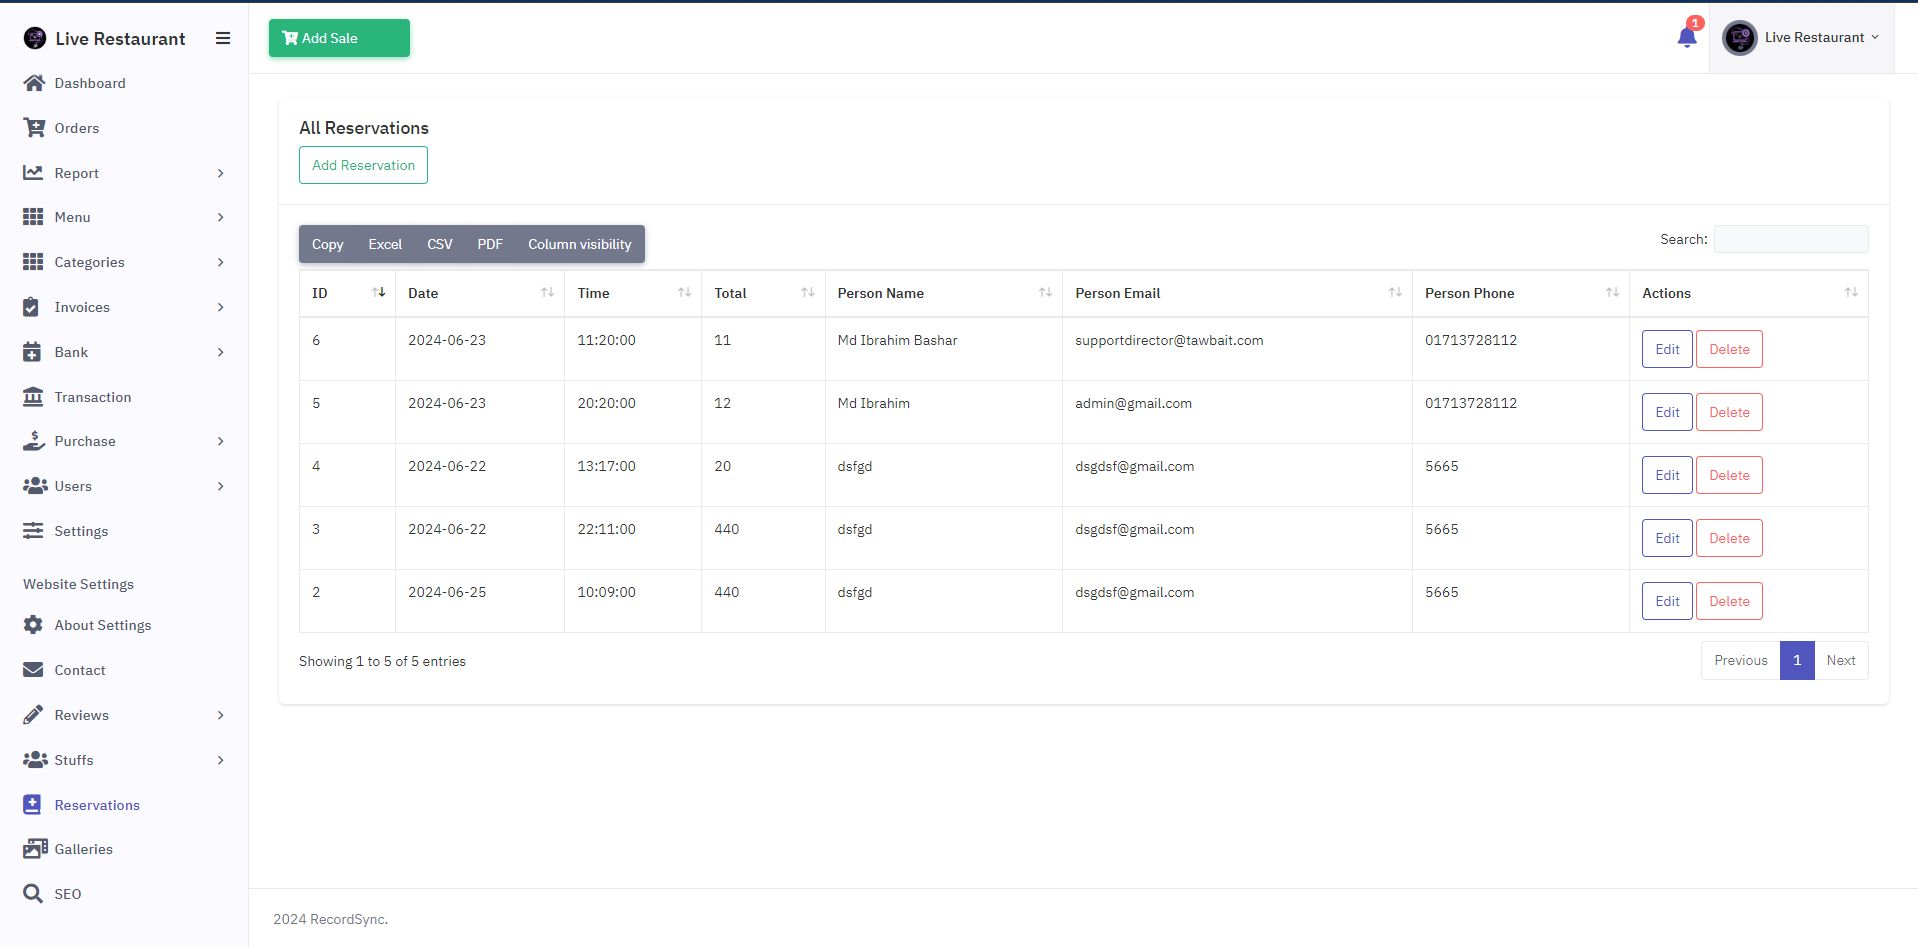Viewport: 1918px width, 947px height.
Task: Click the Settings sliders icon
Action: pos(33,531)
